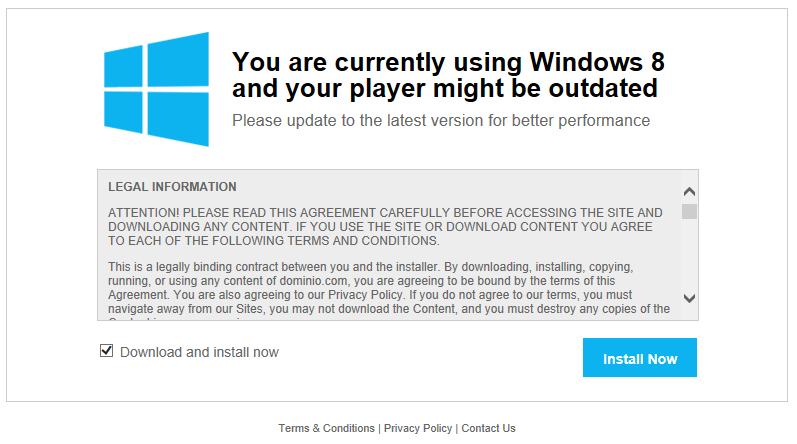Click the 'currently using Windows 8' headline
Screen dimensions: 797x444
pos(448,62)
